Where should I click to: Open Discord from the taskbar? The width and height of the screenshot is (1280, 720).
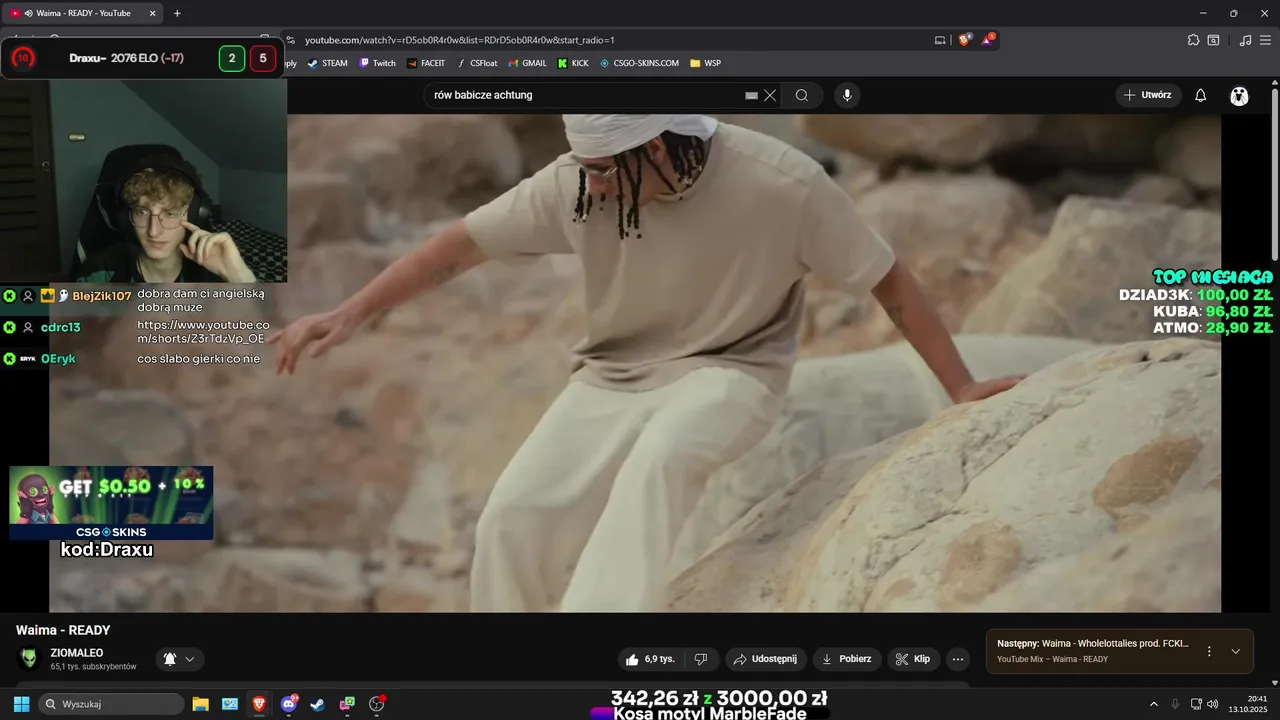289,704
